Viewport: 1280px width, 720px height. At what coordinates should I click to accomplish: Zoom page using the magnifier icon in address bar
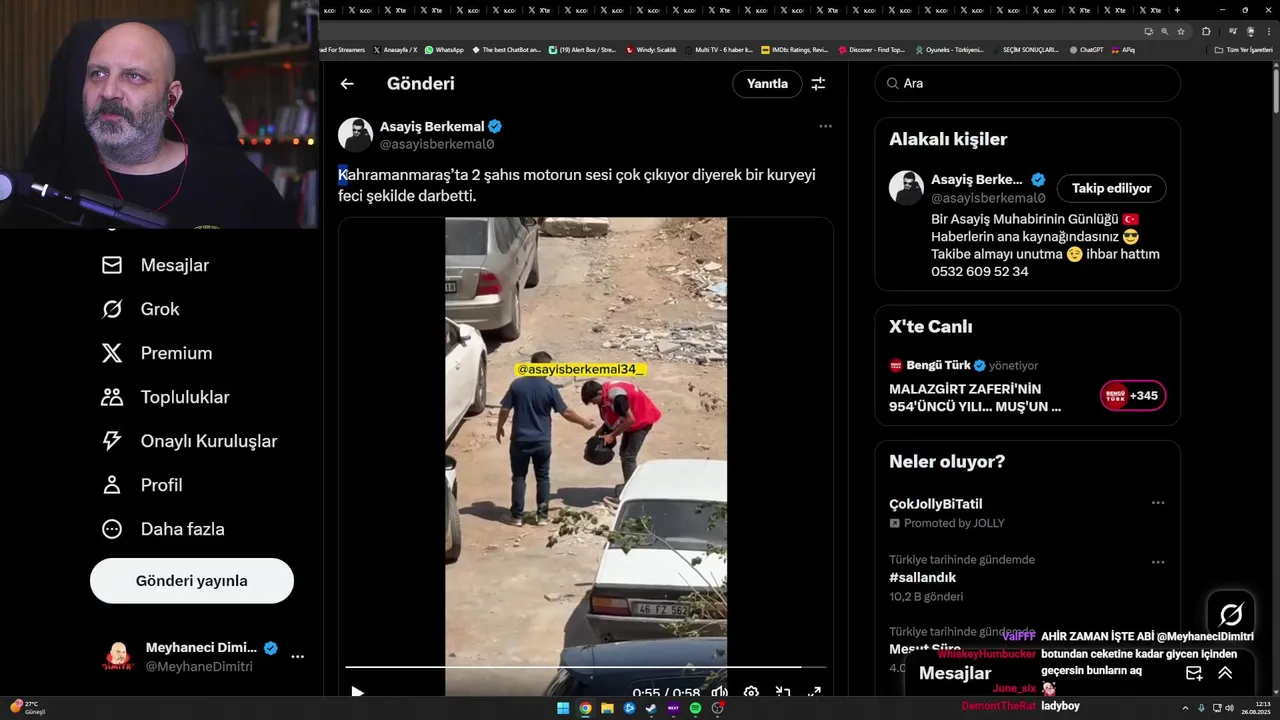pyautogui.click(x=1164, y=31)
